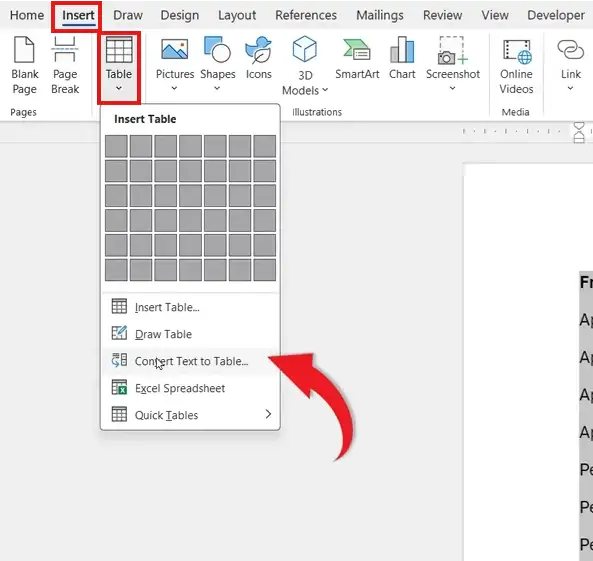
Task: Select the bottom-right cell of table grid
Action: 265,270
